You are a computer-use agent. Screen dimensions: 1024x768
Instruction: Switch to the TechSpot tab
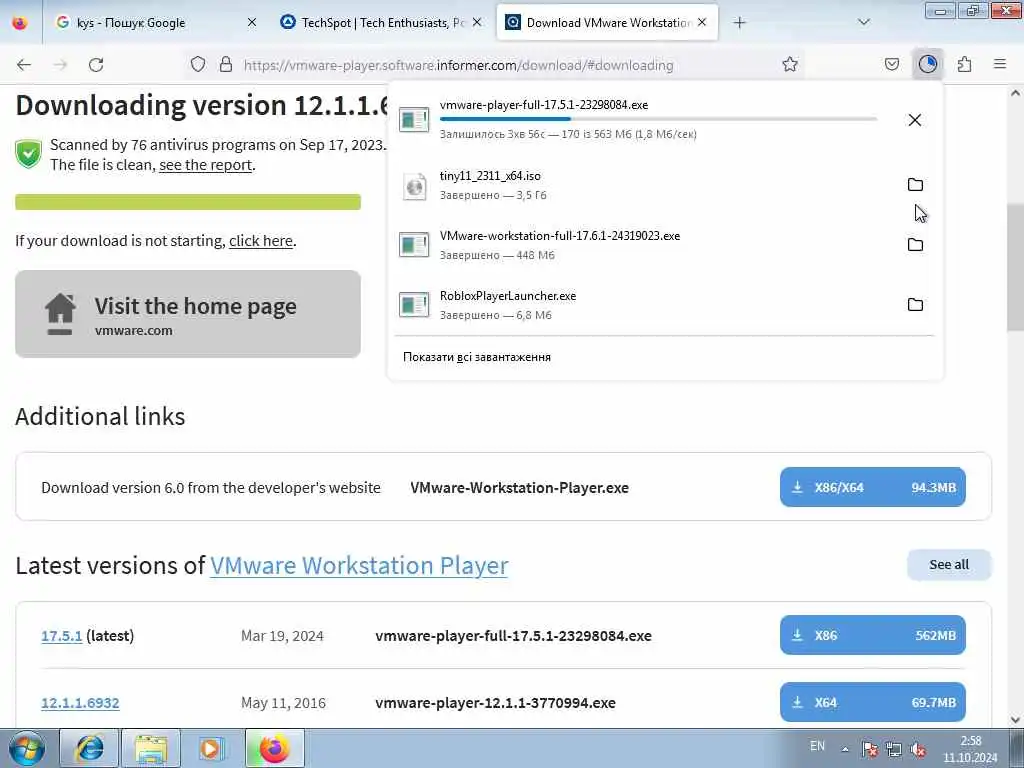(381, 23)
